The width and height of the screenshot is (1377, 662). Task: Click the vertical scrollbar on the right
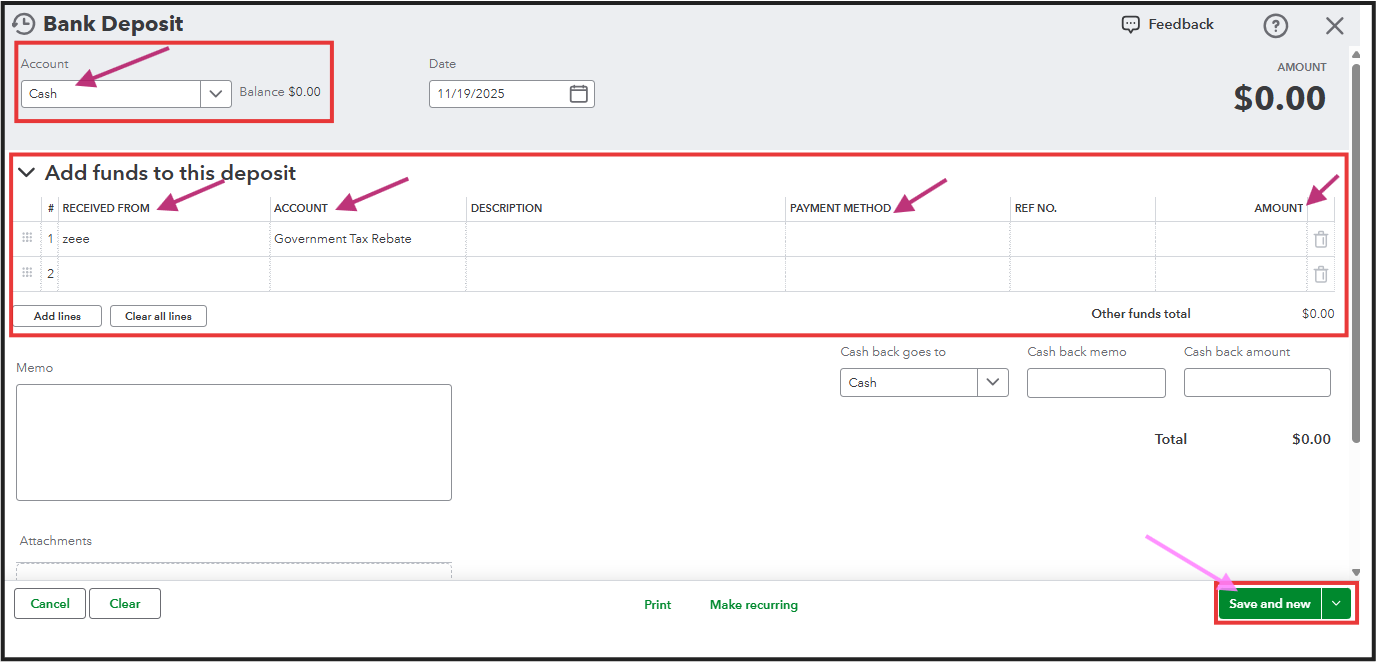pyautogui.click(x=1355, y=250)
